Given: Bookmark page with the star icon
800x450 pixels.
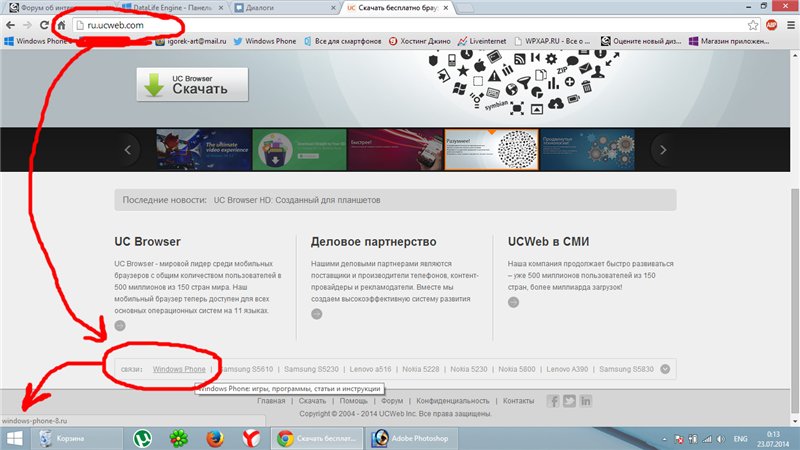Looking at the screenshot, I should (x=753, y=25).
